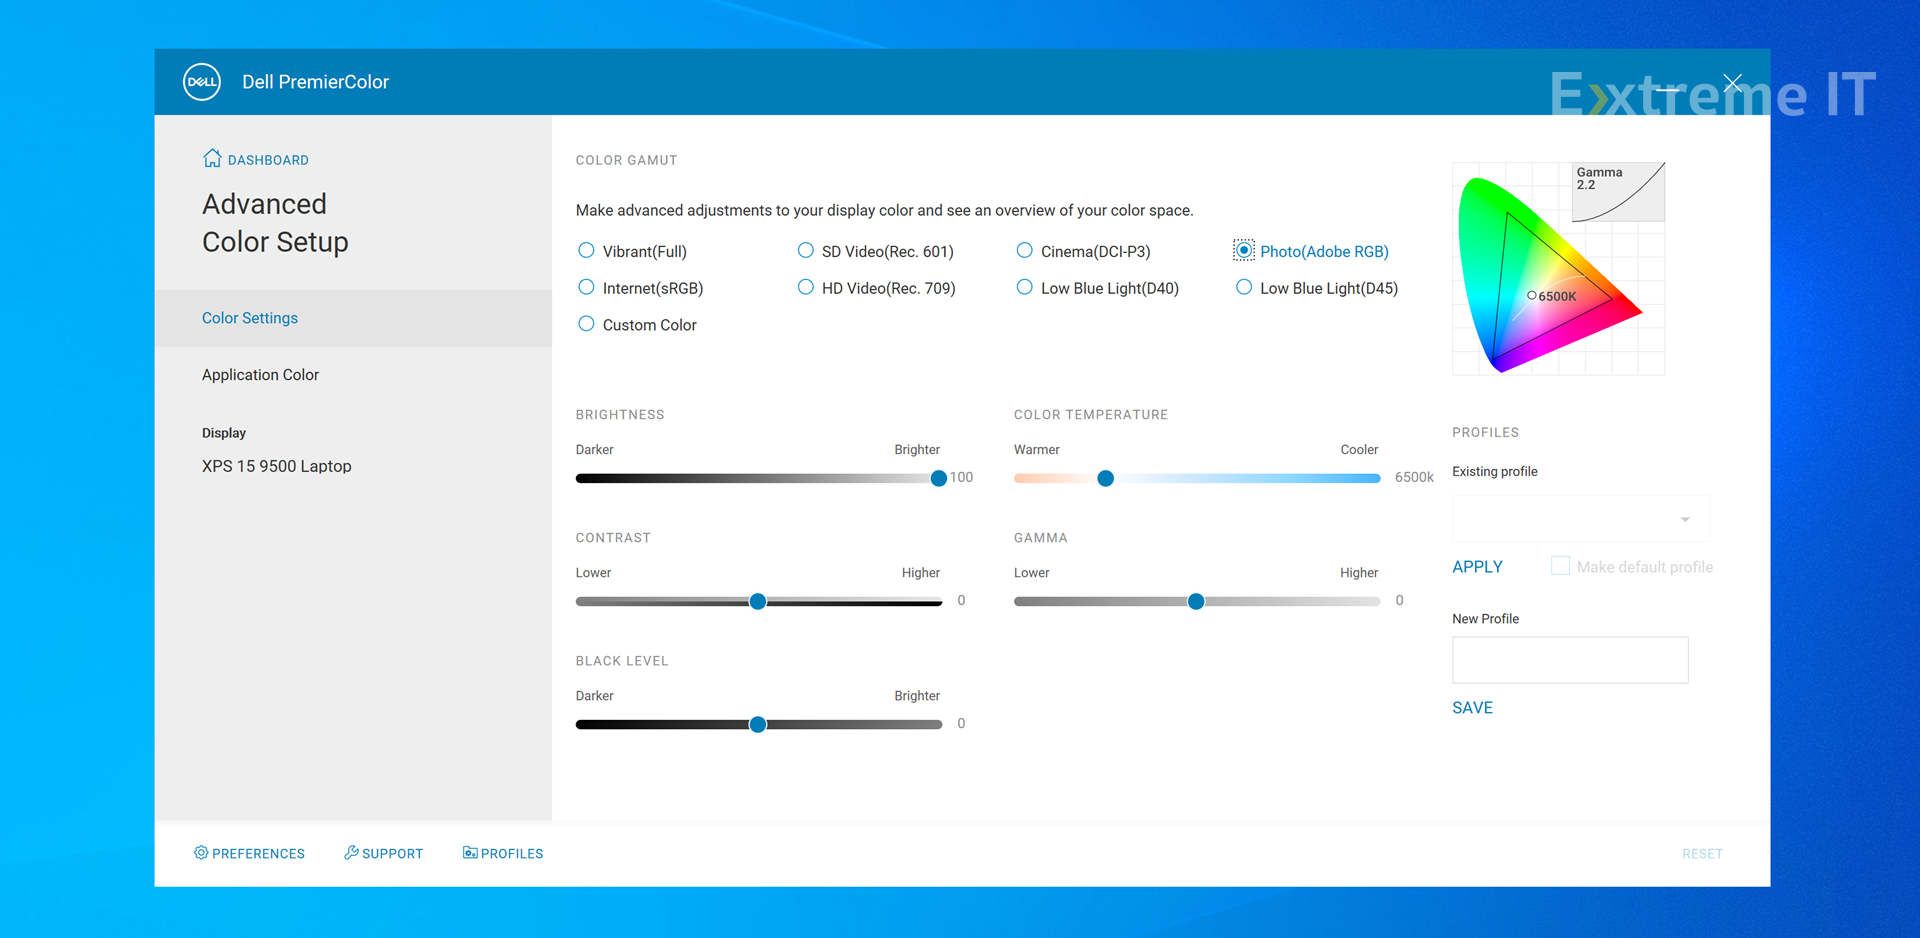1920x938 pixels.
Task: Click the XPS 15 9500 Laptop display name
Action: coord(277,466)
